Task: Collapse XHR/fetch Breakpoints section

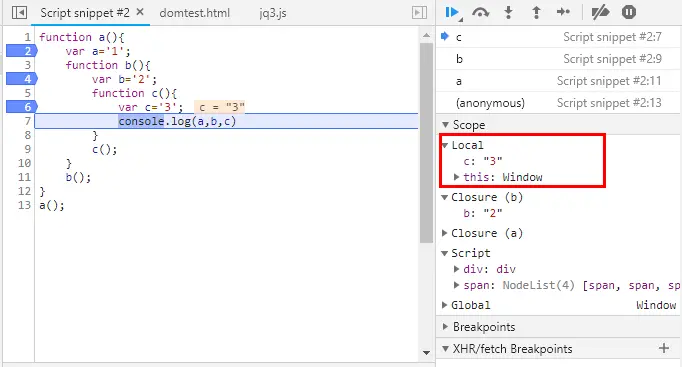Action: [x=445, y=349]
